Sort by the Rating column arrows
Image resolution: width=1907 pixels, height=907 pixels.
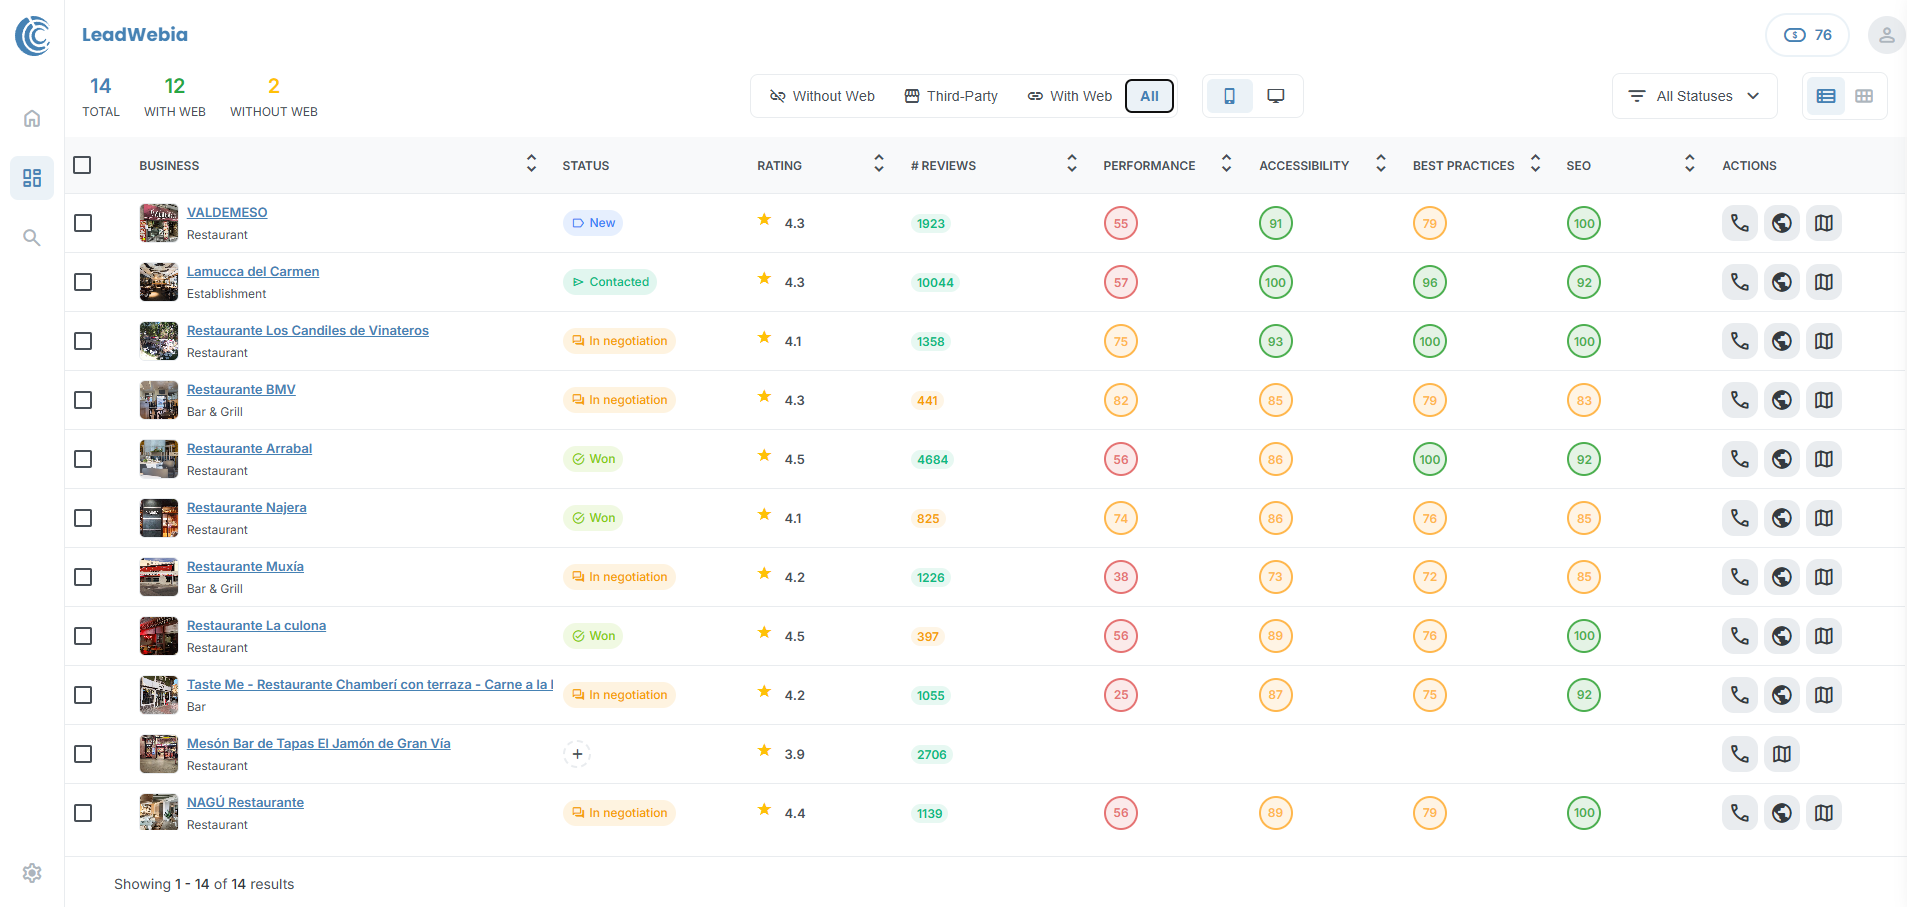[x=879, y=163]
